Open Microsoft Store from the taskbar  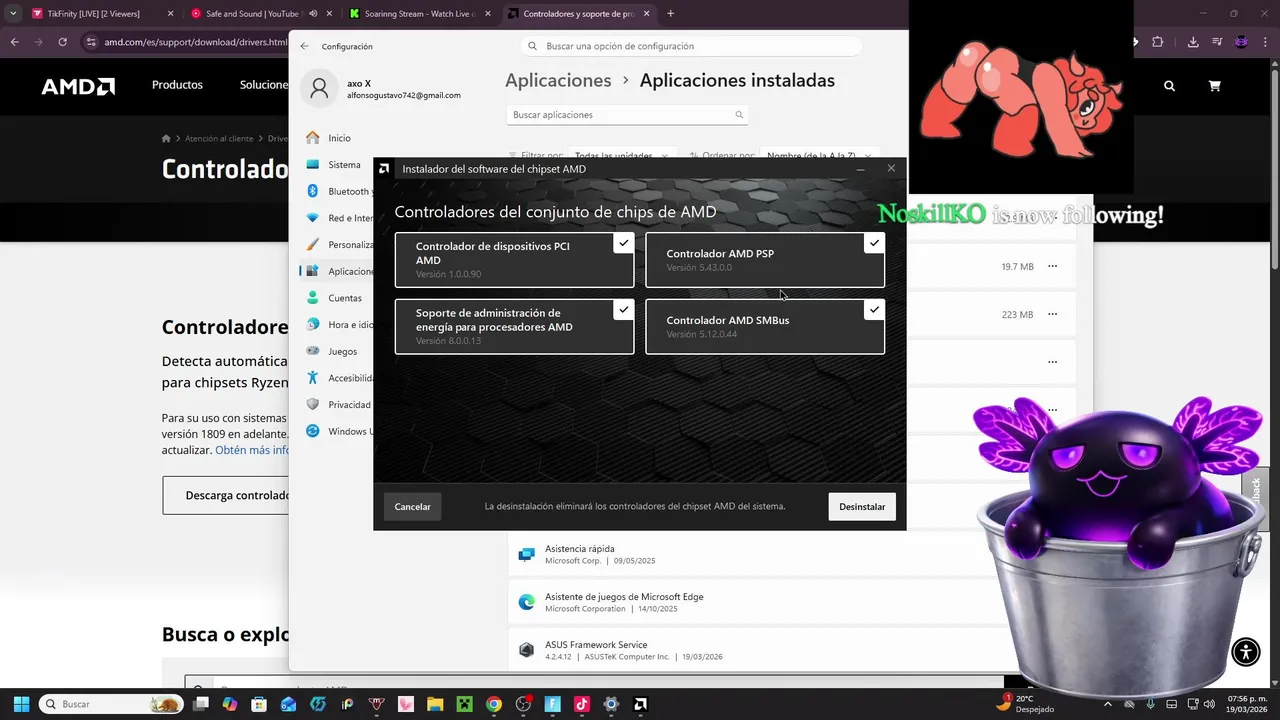coord(259,704)
